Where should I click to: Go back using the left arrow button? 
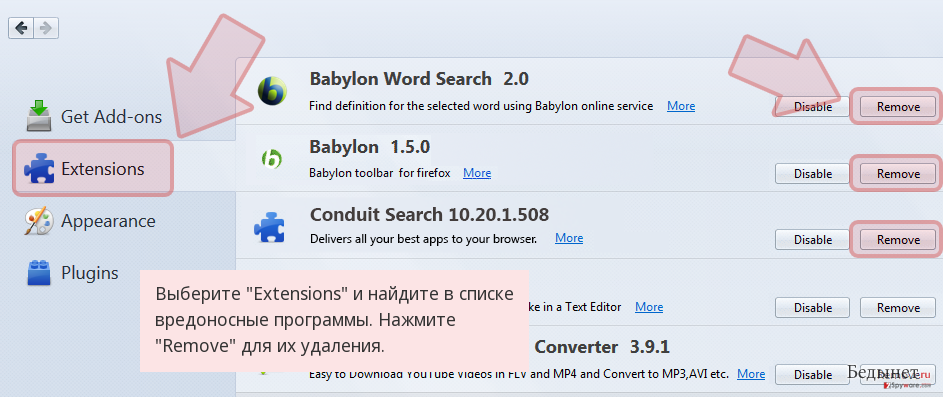click(21, 28)
